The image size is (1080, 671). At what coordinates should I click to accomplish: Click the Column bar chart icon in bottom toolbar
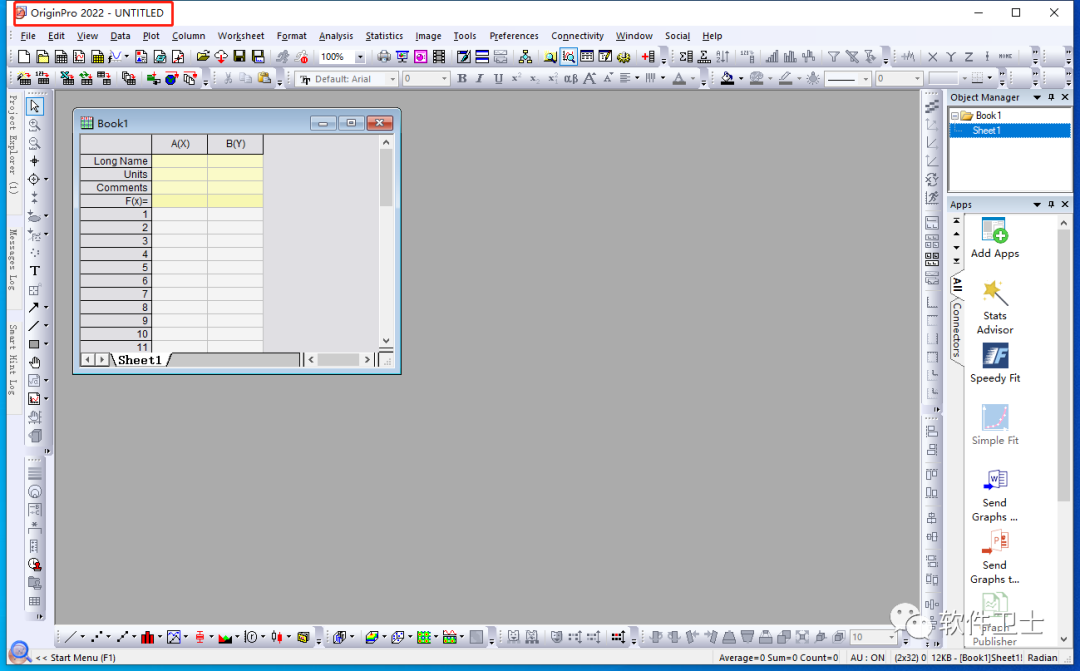coord(147,637)
